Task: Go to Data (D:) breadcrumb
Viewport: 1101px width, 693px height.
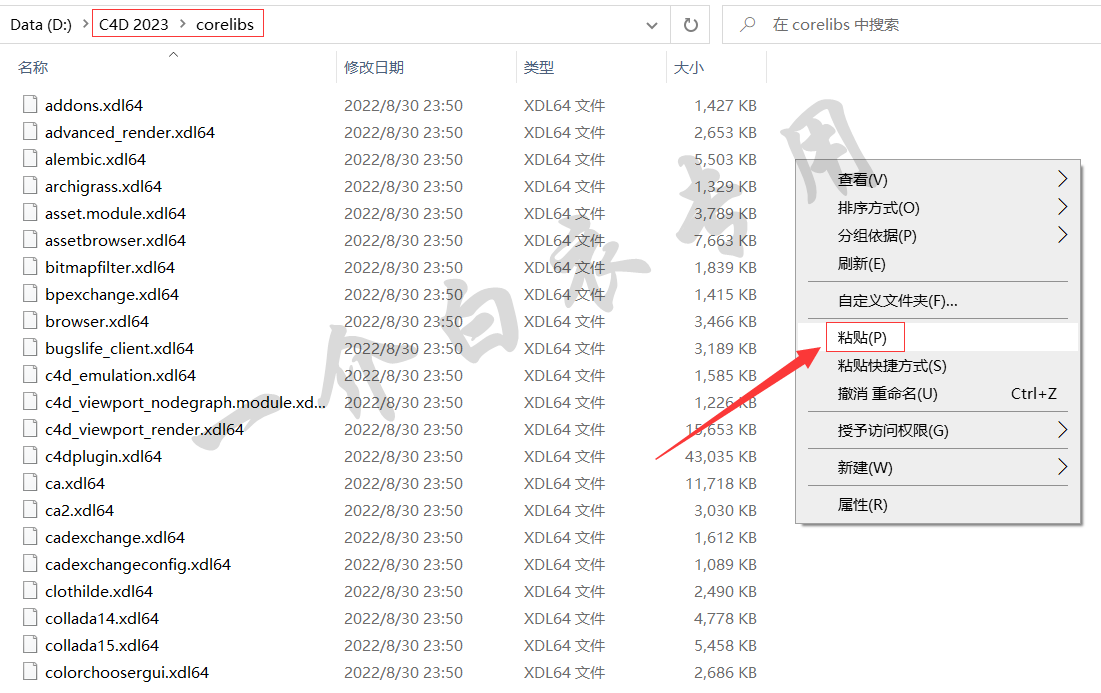Action: point(41,25)
